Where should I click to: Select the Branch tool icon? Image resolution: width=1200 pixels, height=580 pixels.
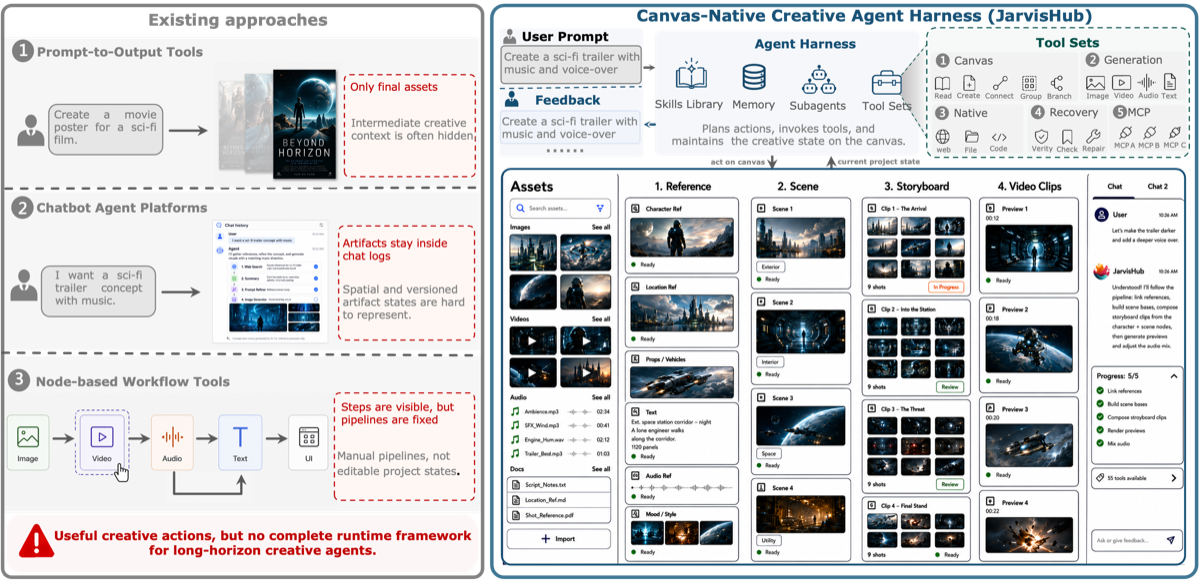tap(1058, 83)
